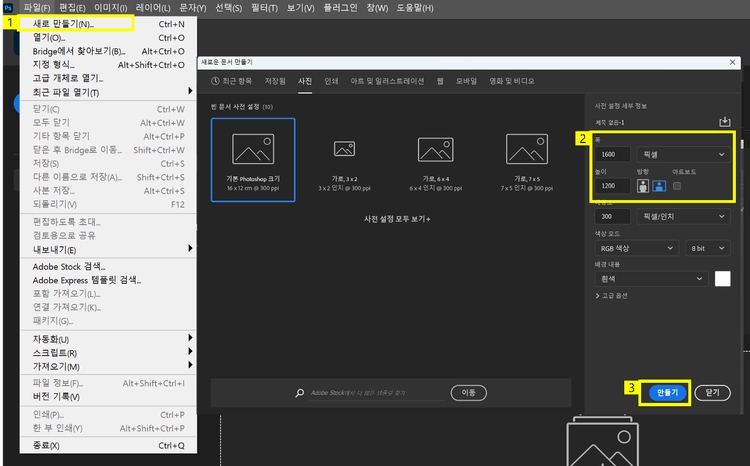This screenshot has width=750, height=466.
Task: Click the 제목 없음-1 document title
Action: 610,122
